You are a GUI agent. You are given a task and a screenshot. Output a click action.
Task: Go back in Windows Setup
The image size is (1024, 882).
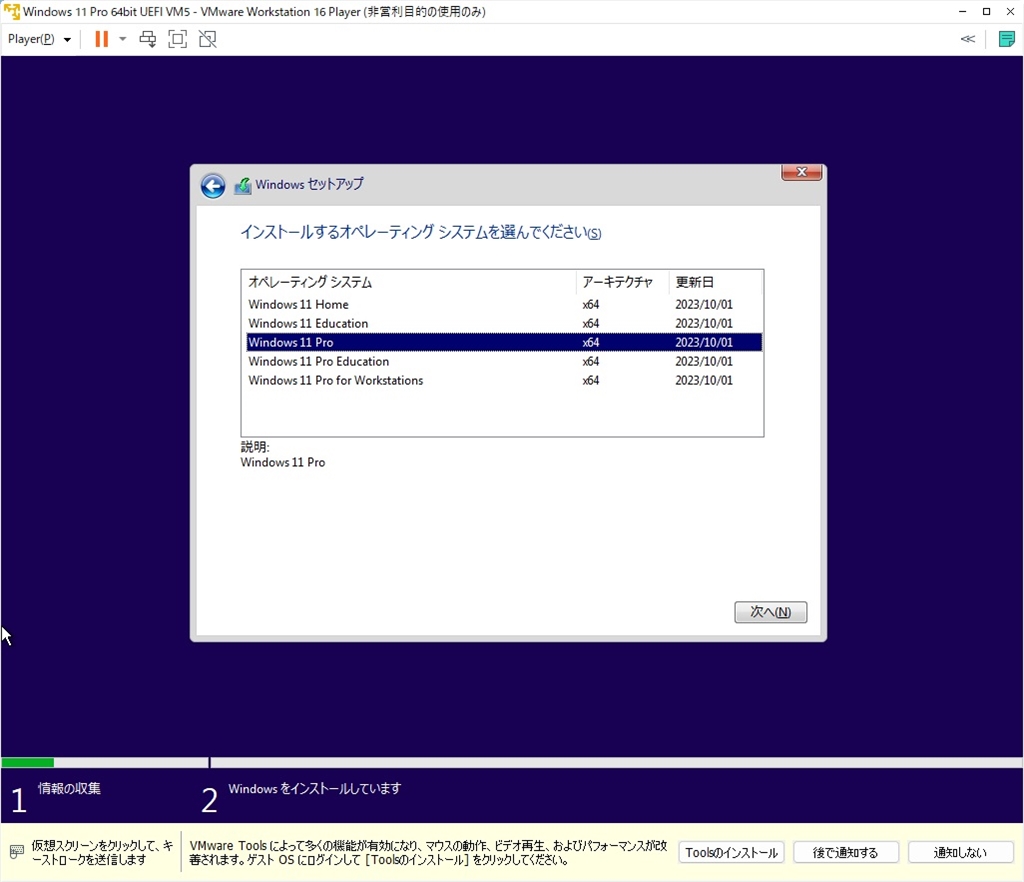(213, 186)
